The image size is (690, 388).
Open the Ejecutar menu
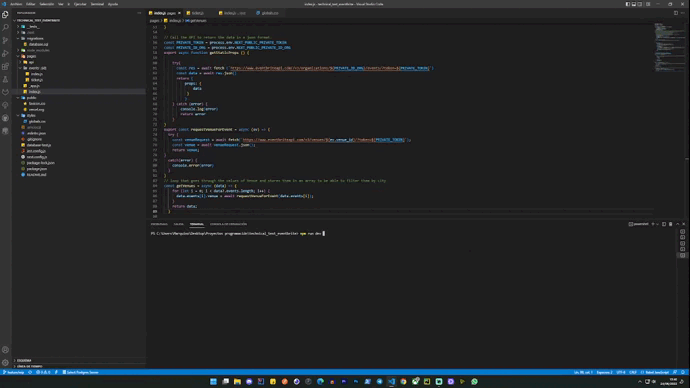(80, 4)
